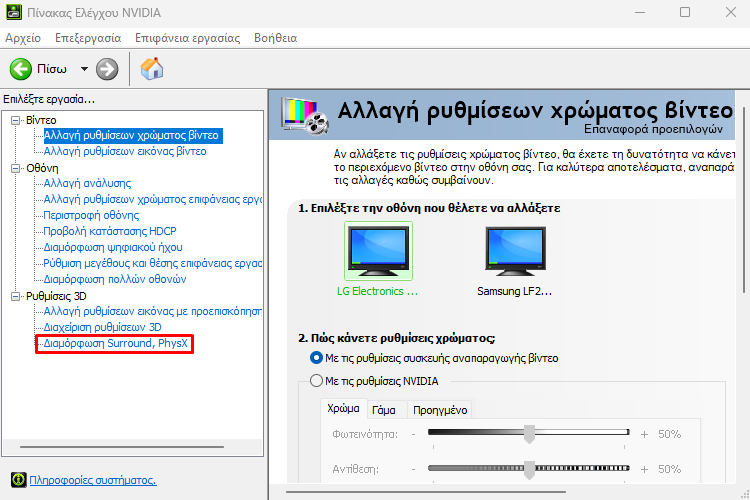
Task: Click the Βίντεο category label
Action: (41, 120)
